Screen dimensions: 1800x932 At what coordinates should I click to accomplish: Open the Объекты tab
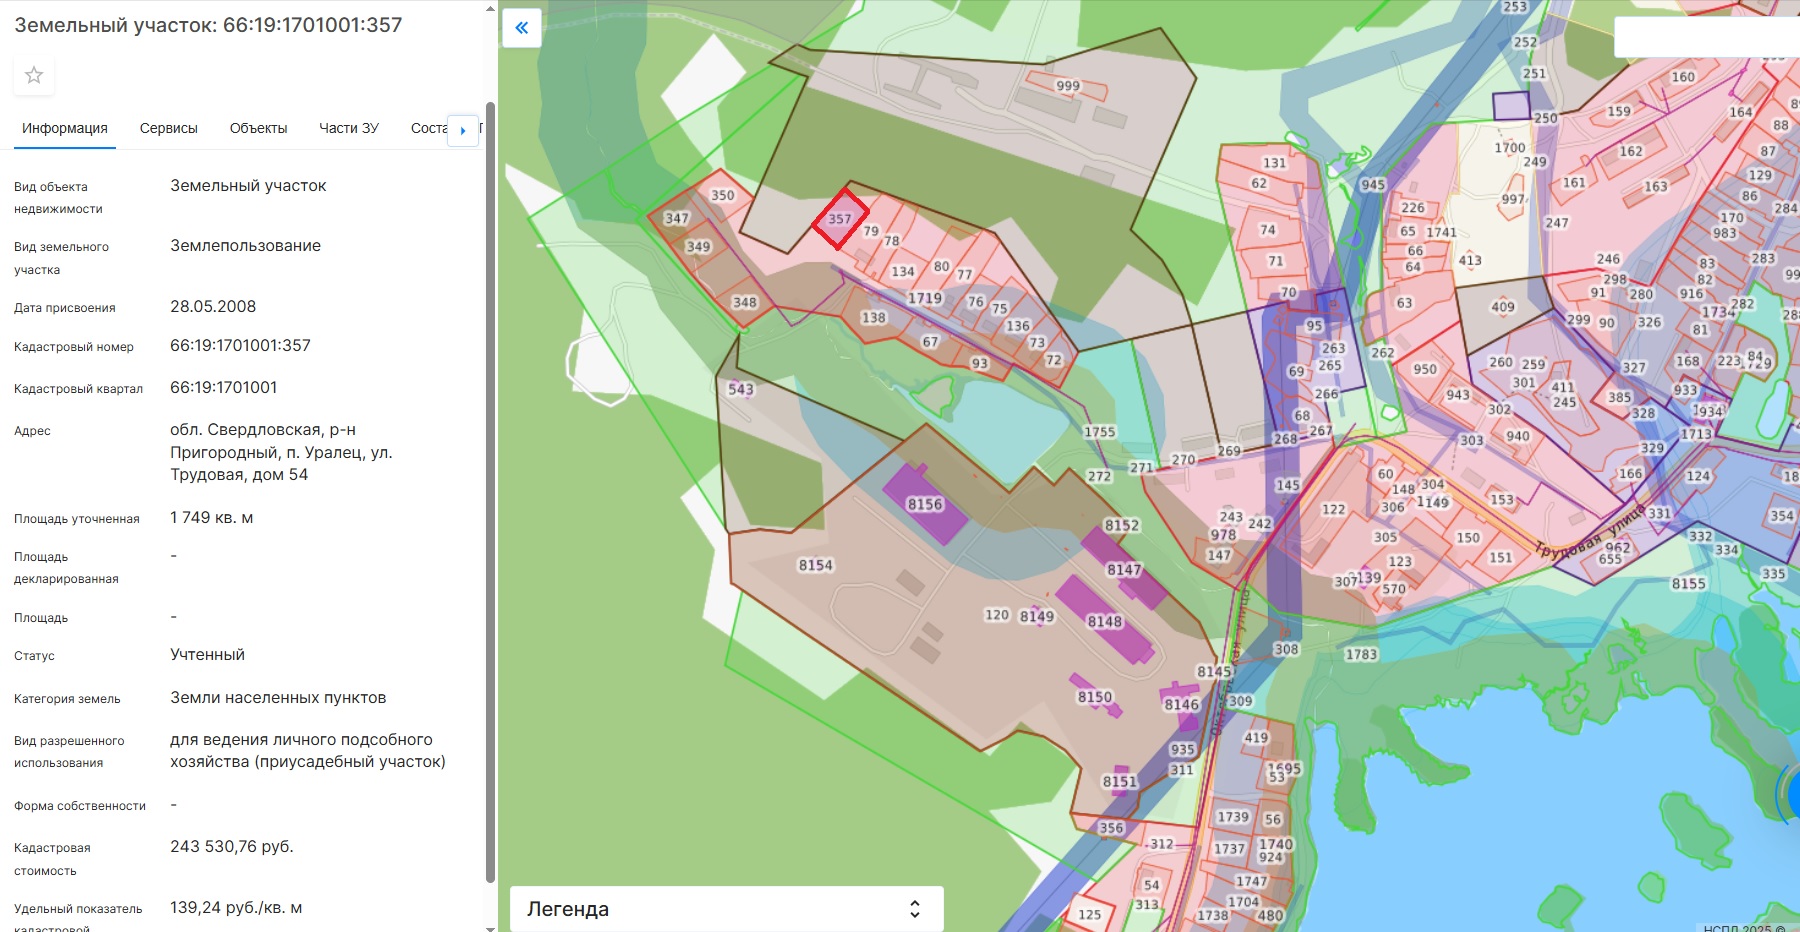(258, 128)
